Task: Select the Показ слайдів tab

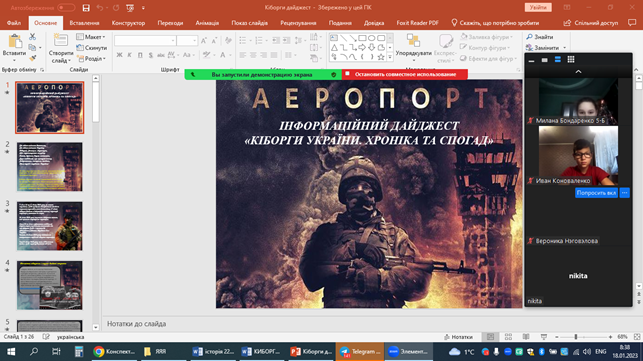Action: pyautogui.click(x=249, y=23)
